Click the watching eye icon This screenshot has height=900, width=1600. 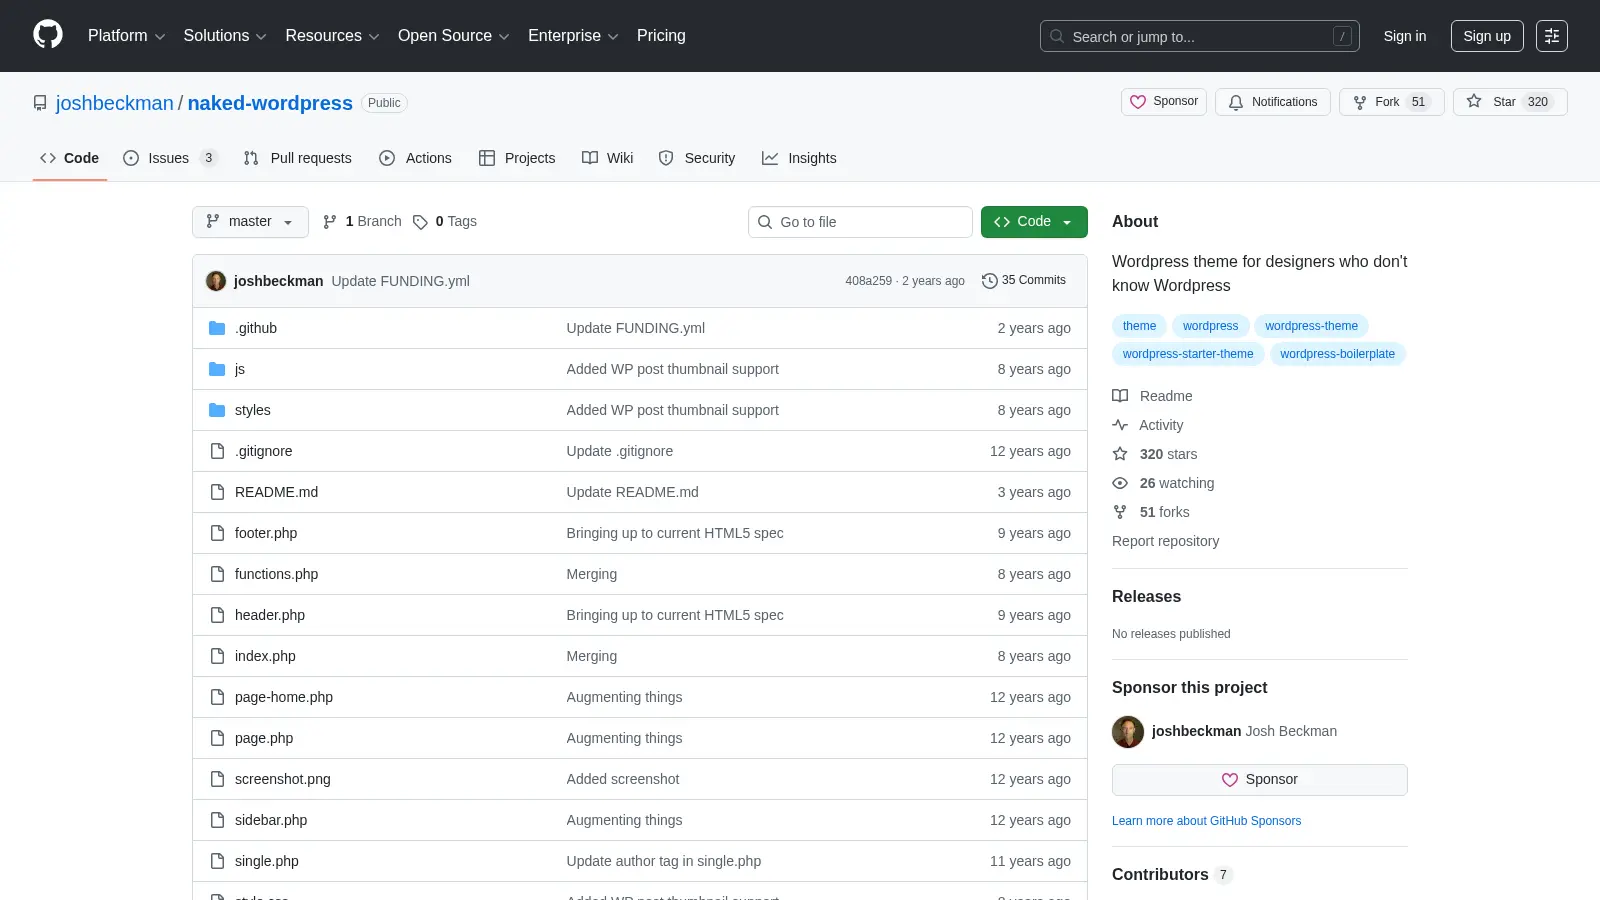click(x=1120, y=483)
